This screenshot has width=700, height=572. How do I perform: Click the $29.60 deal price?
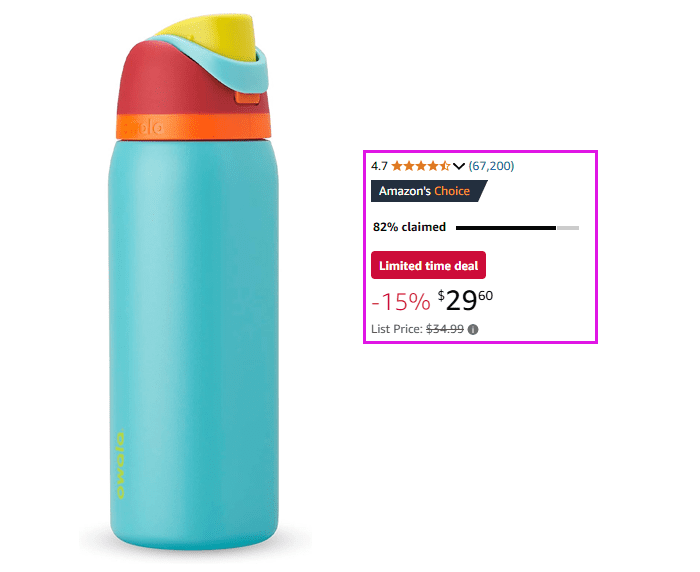point(465,301)
